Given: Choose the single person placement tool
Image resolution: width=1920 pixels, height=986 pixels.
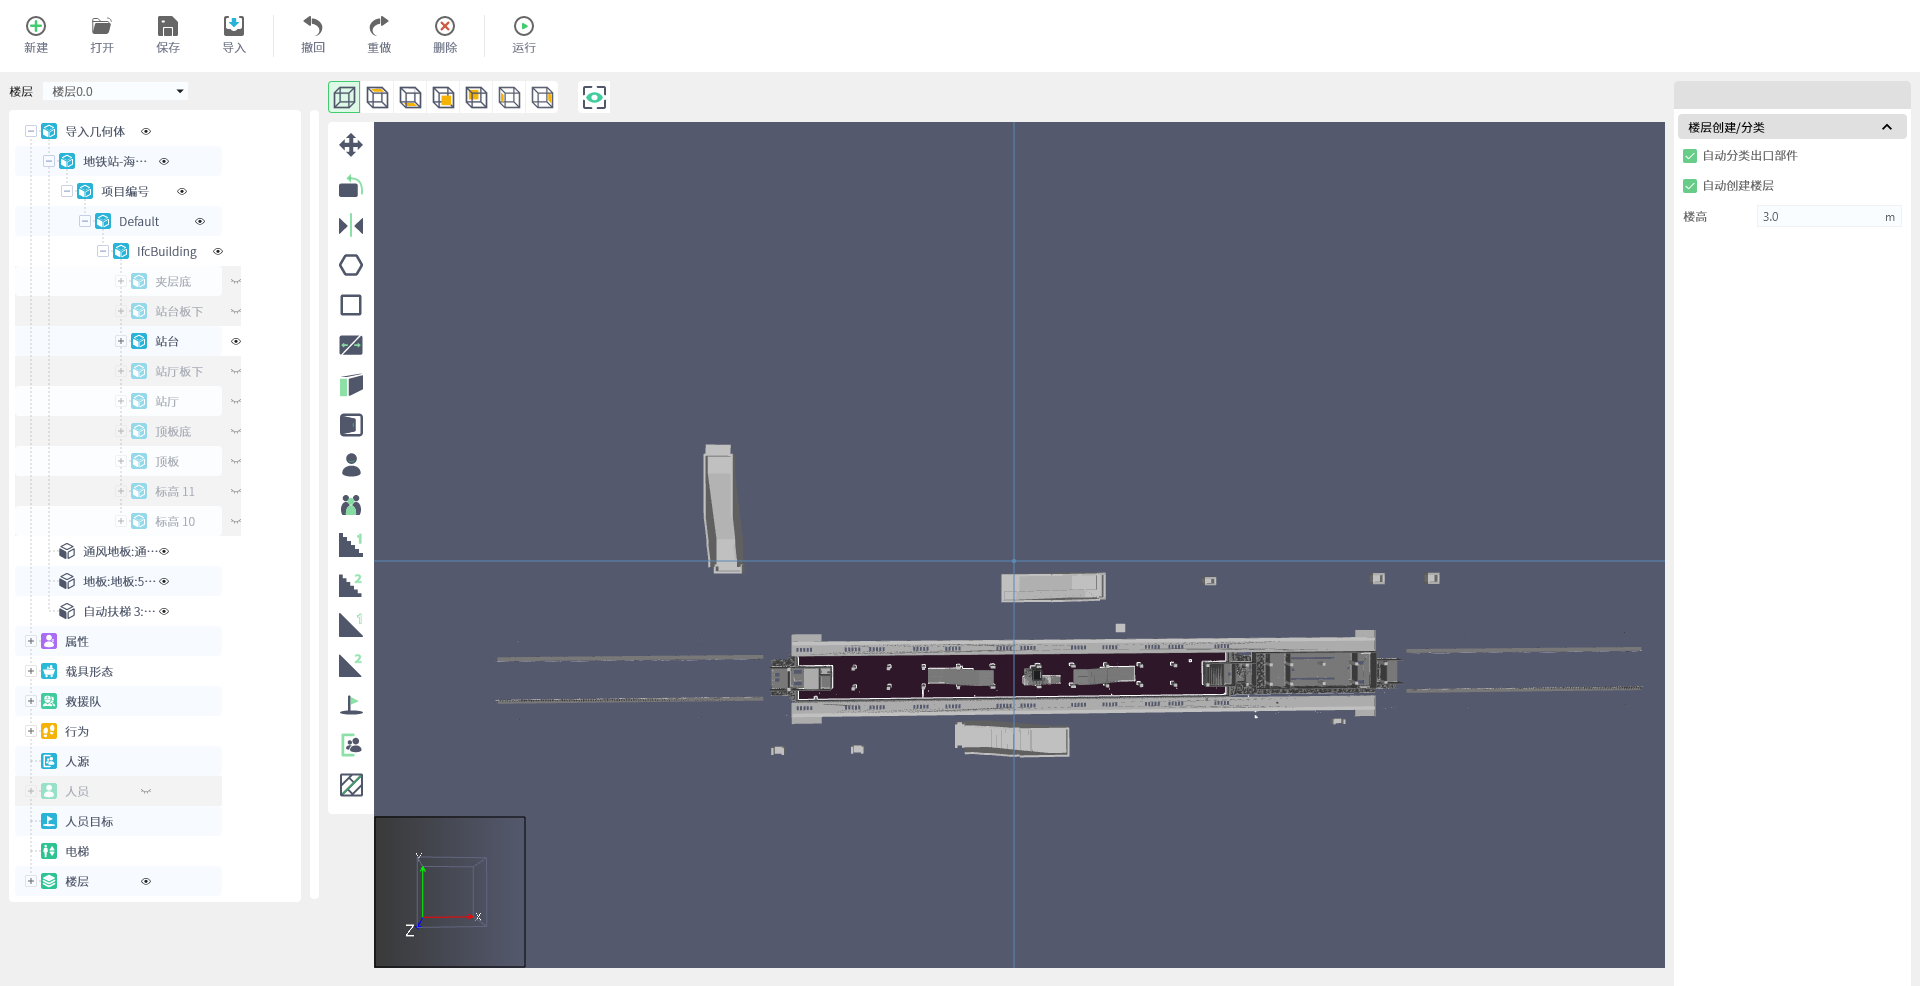Looking at the screenshot, I should [x=351, y=465].
